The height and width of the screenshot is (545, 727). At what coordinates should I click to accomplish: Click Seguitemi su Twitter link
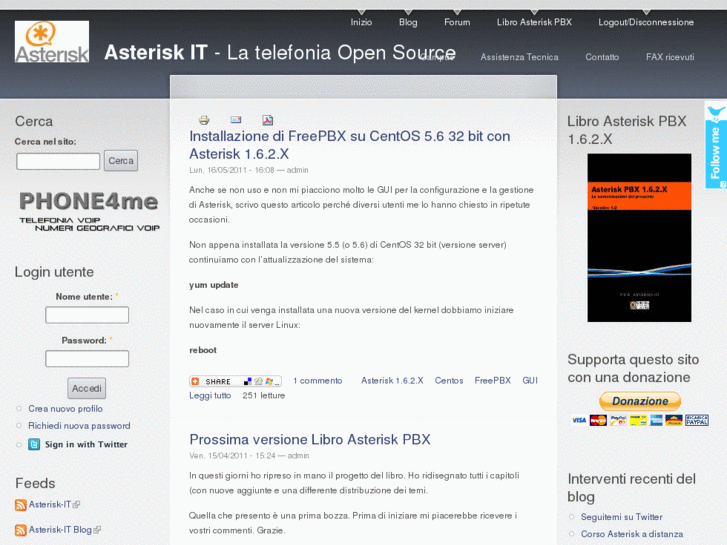point(621,517)
